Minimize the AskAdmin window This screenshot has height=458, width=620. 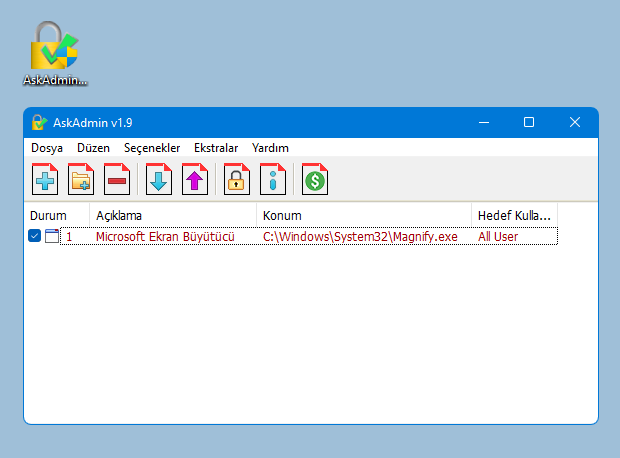pyautogui.click(x=484, y=123)
